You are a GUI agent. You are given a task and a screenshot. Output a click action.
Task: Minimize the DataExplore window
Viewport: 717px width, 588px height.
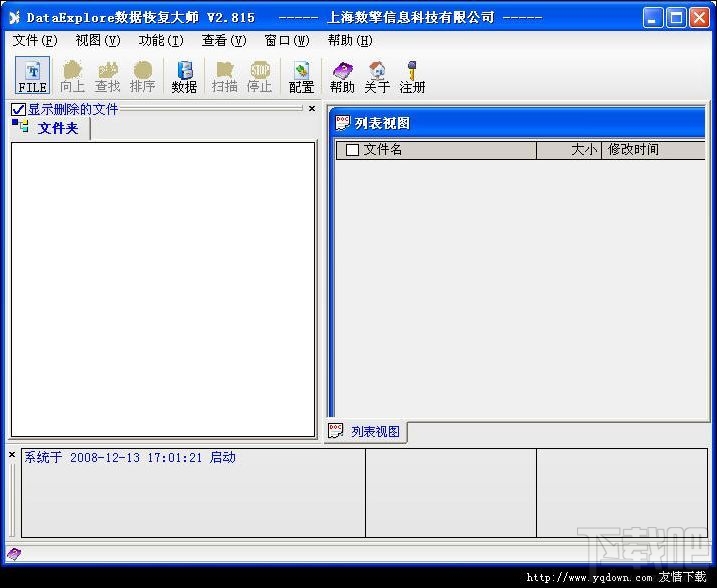click(652, 18)
